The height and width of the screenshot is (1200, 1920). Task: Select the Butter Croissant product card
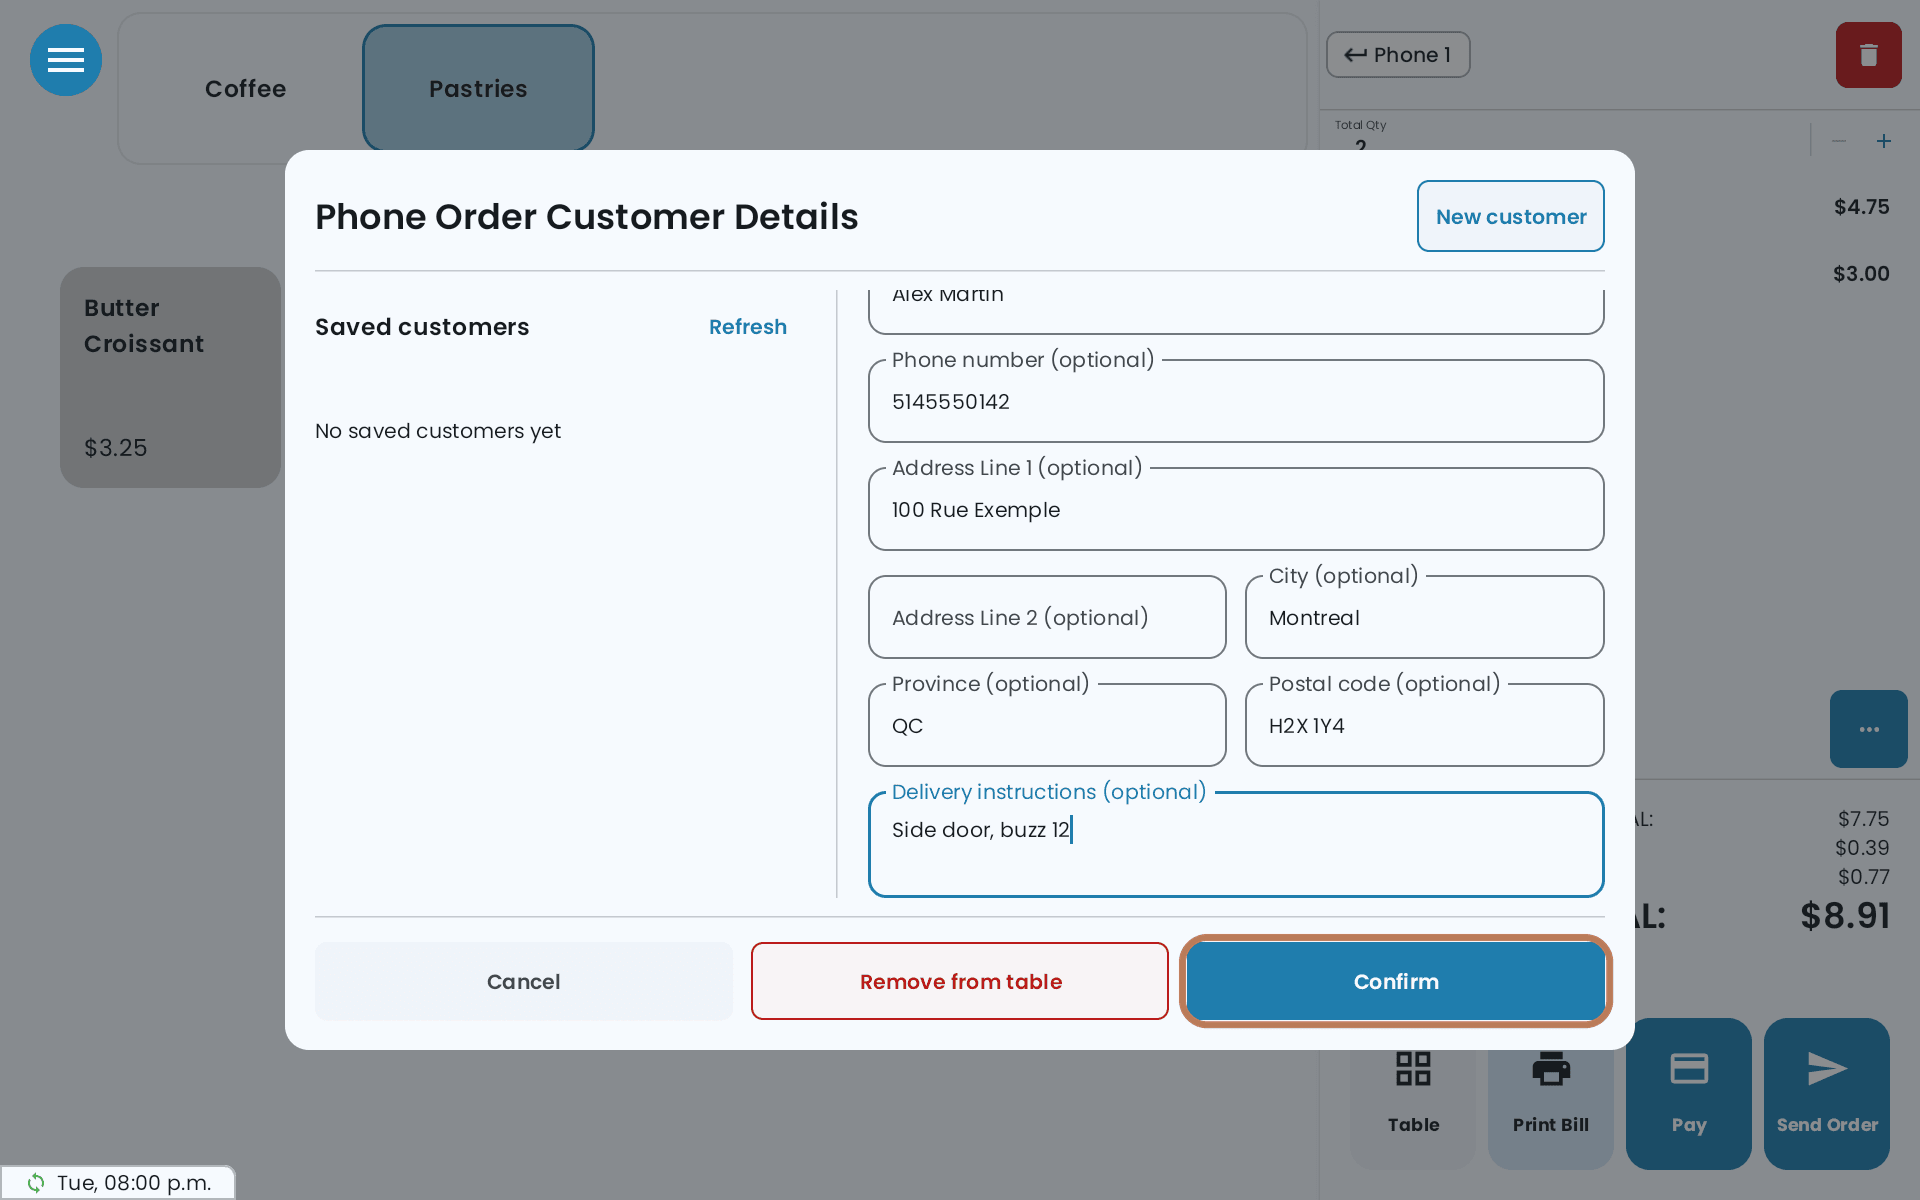click(x=170, y=377)
